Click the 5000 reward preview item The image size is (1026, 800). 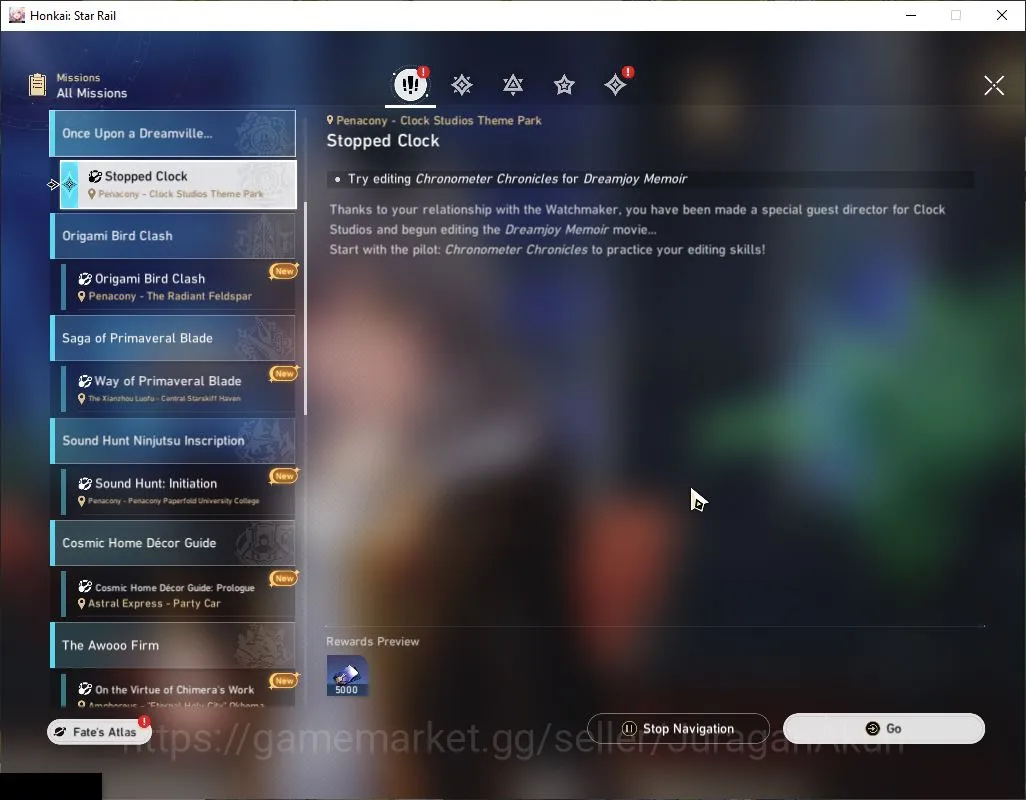tap(347, 676)
